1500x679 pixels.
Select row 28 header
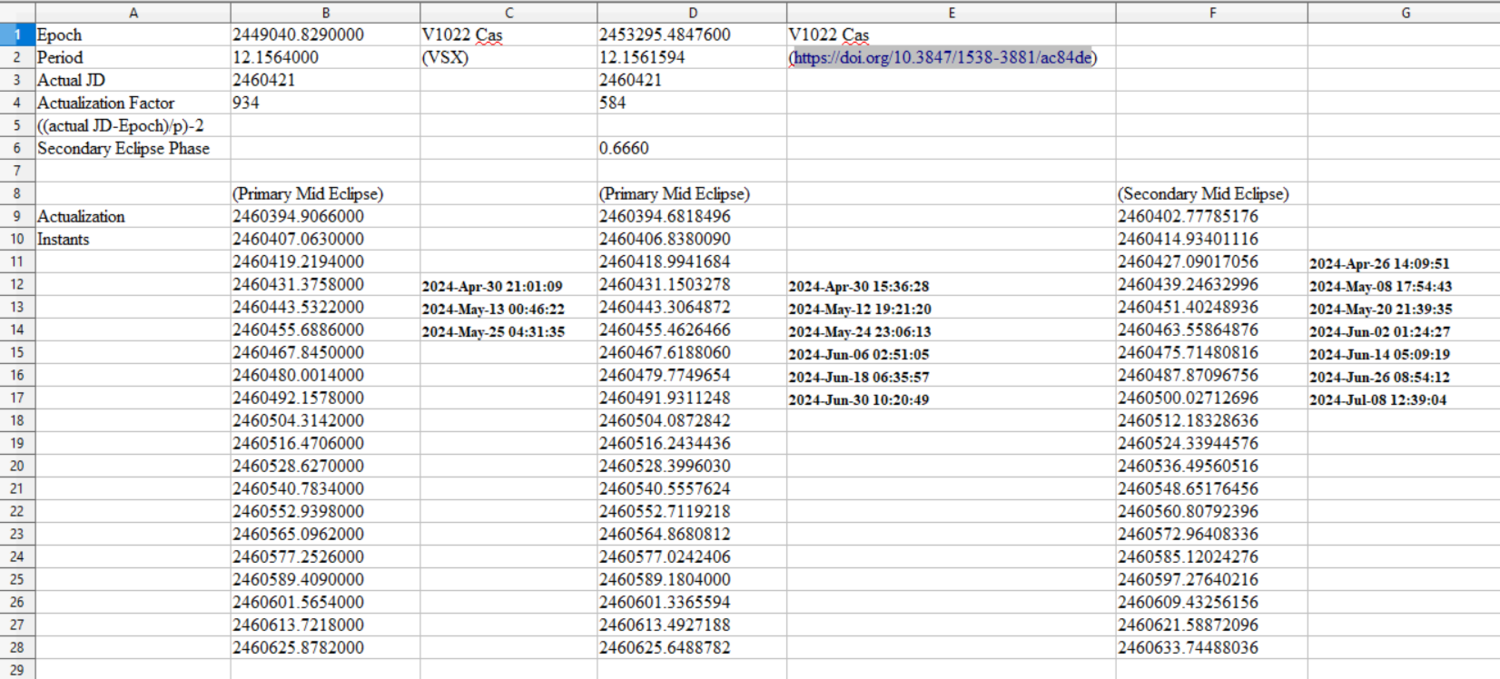(16, 648)
